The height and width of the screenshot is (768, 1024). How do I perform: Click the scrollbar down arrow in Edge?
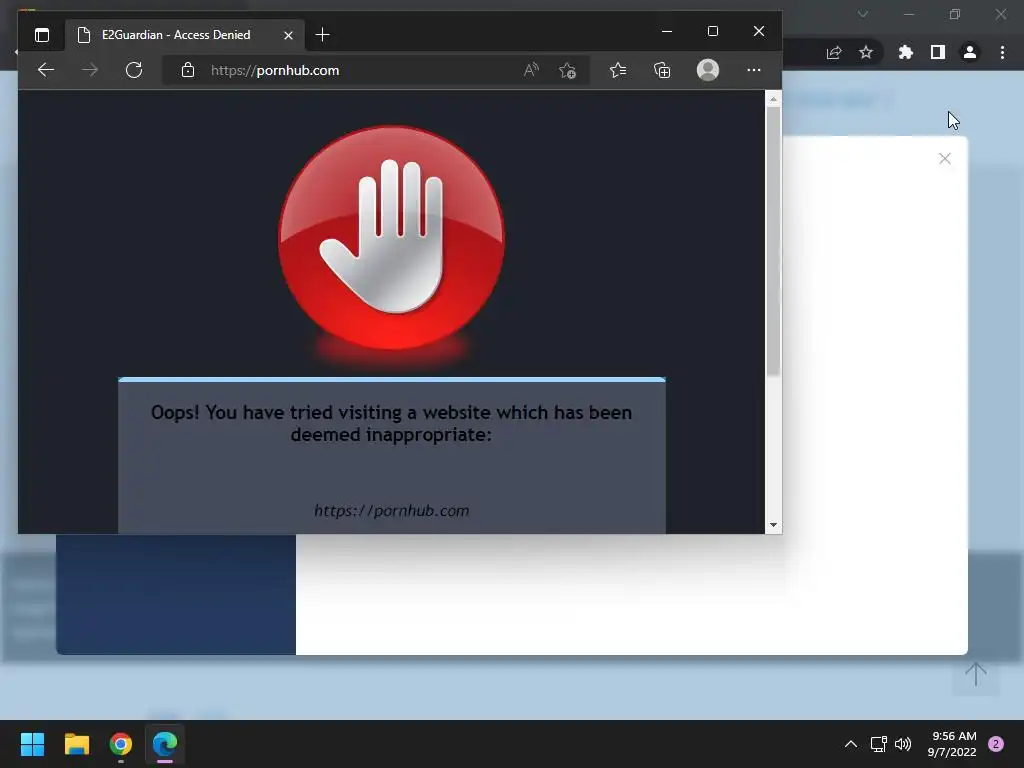773,525
